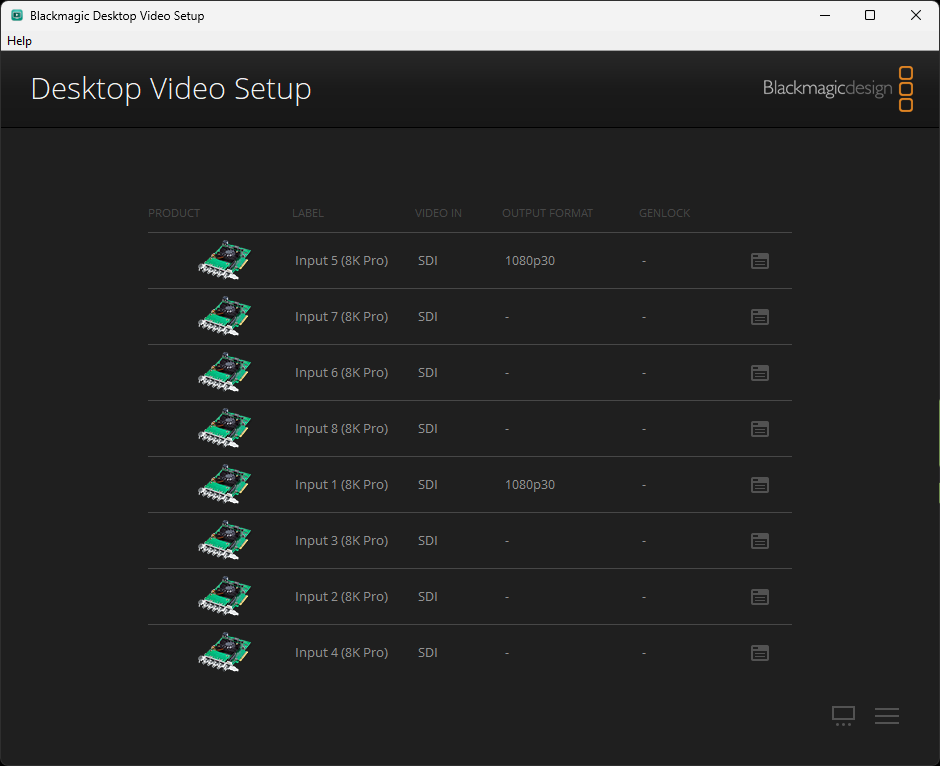This screenshot has height=766, width=940.
Task: Open settings icon for Input 7 (8K Pro)
Action: (x=760, y=317)
